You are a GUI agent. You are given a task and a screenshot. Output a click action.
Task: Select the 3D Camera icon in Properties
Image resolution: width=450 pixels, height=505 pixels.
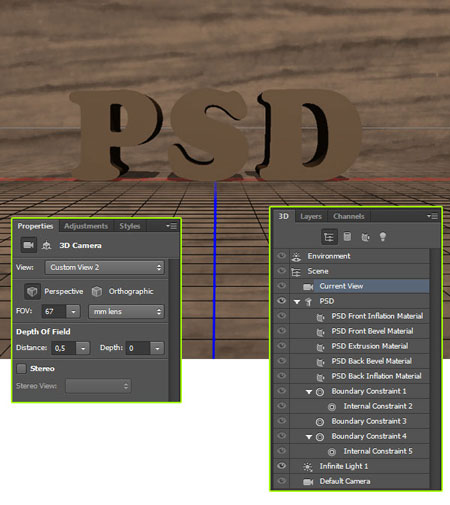[x=28, y=245]
